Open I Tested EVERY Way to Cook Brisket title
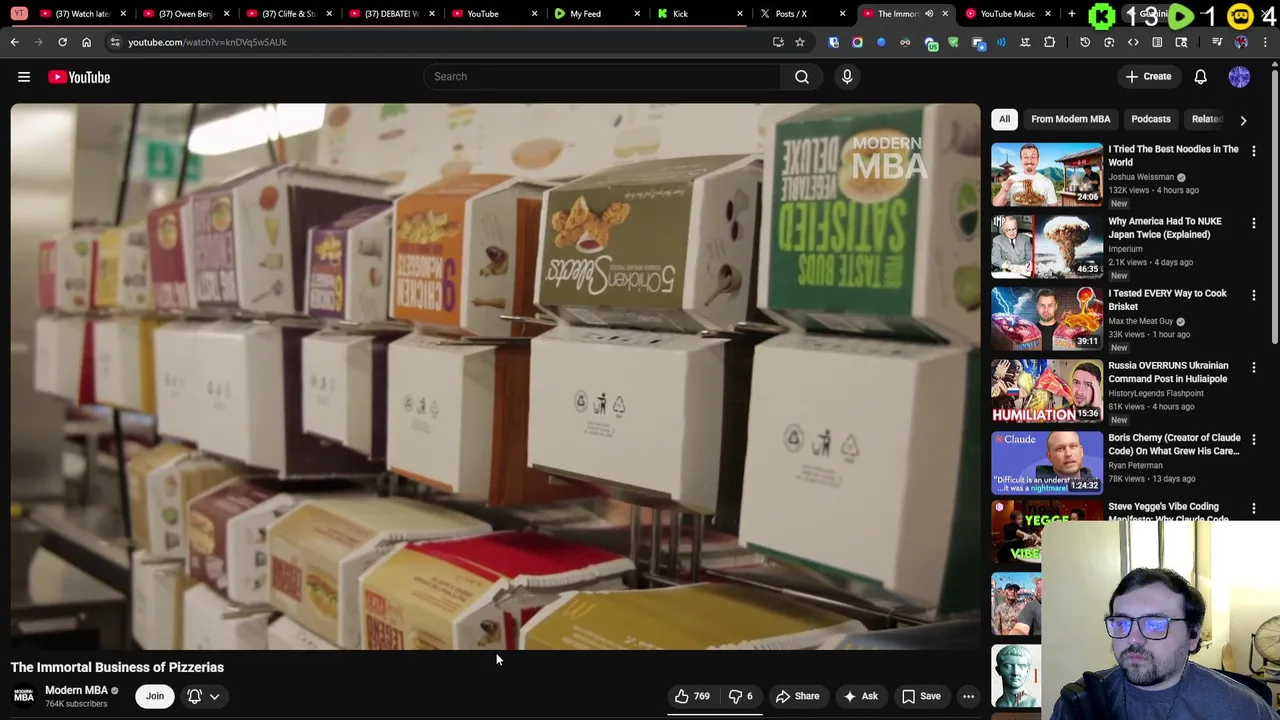 1167,300
